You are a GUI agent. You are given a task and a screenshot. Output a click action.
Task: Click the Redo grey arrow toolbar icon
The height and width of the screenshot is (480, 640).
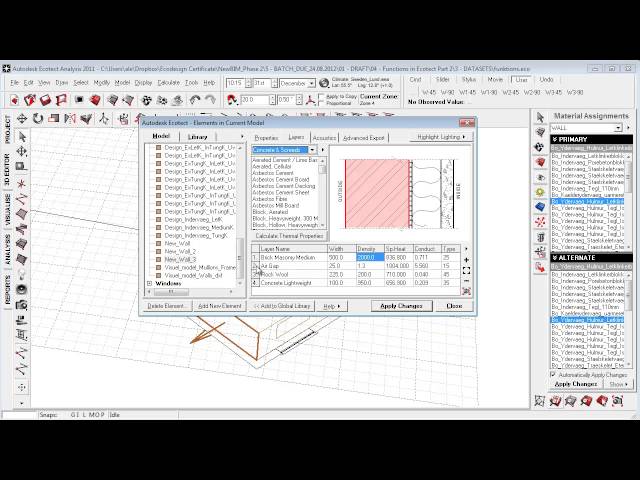tap(210, 100)
